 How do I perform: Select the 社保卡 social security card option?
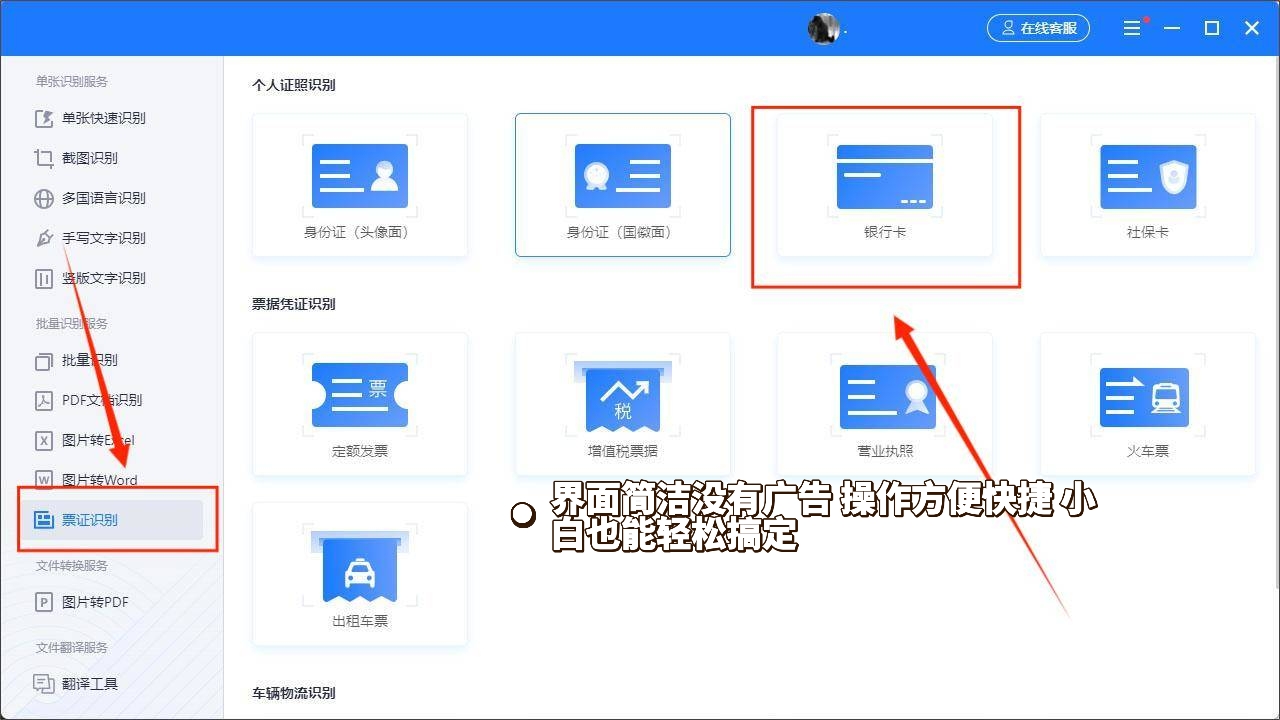coord(1147,185)
